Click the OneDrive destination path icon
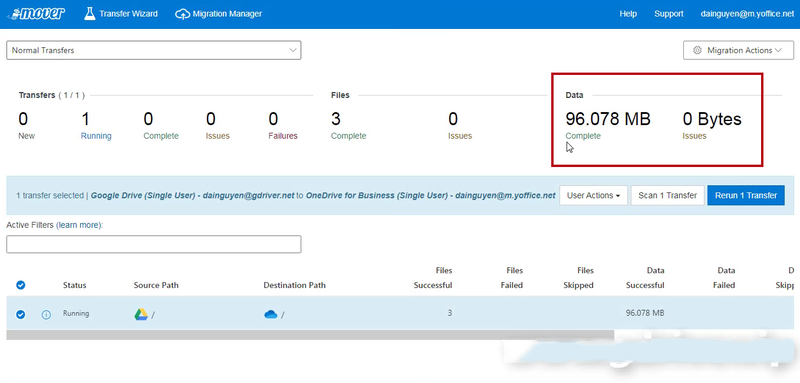Viewport: 800px width, 383px height. click(270, 315)
